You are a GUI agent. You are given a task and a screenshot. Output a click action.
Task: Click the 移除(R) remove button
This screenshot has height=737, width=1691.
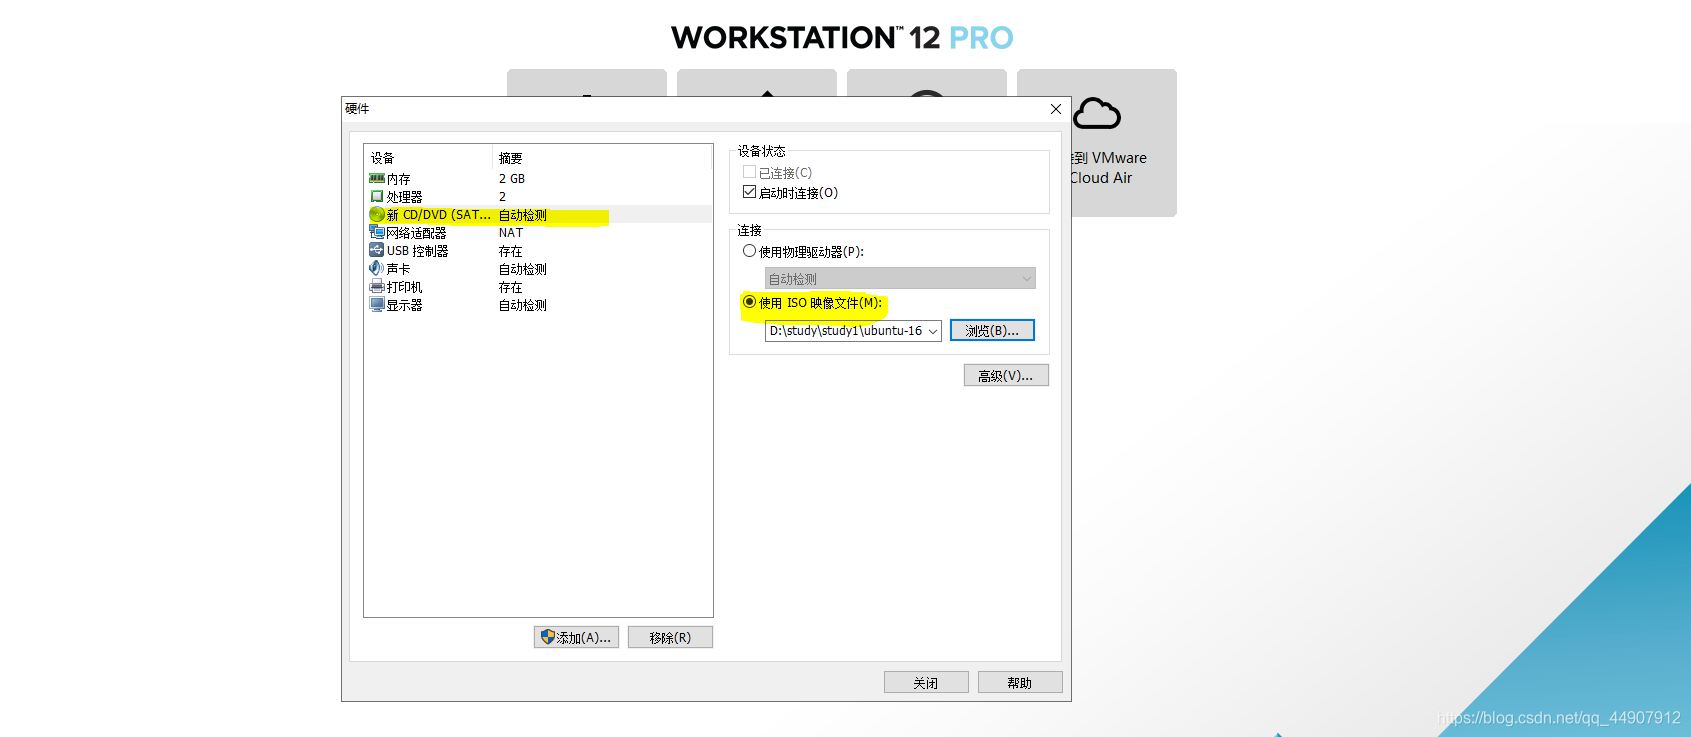click(x=670, y=637)
